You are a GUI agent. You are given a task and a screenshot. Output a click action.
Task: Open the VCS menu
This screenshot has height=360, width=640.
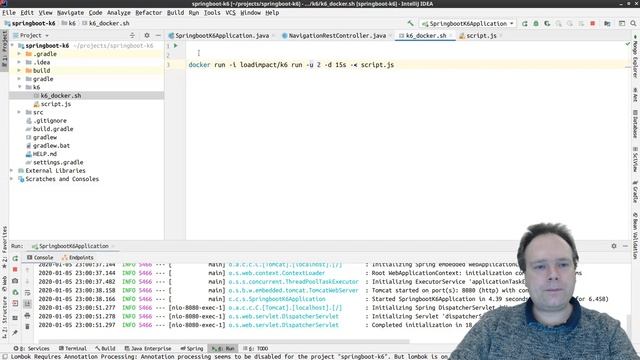click(231, 13)
